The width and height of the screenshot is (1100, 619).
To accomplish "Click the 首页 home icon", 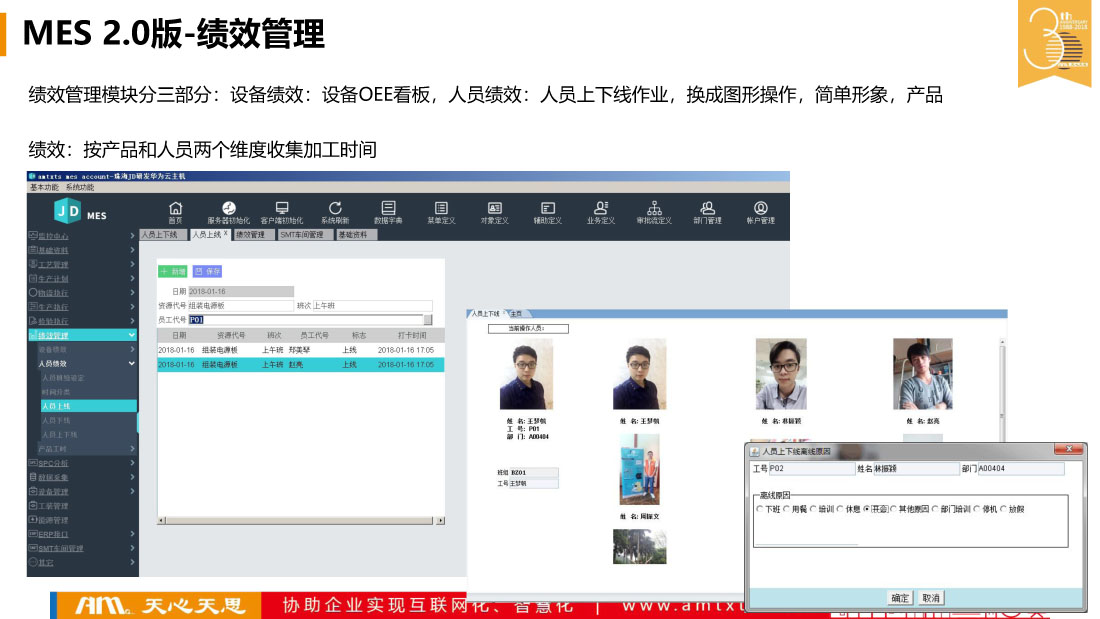I will [176, 209].
